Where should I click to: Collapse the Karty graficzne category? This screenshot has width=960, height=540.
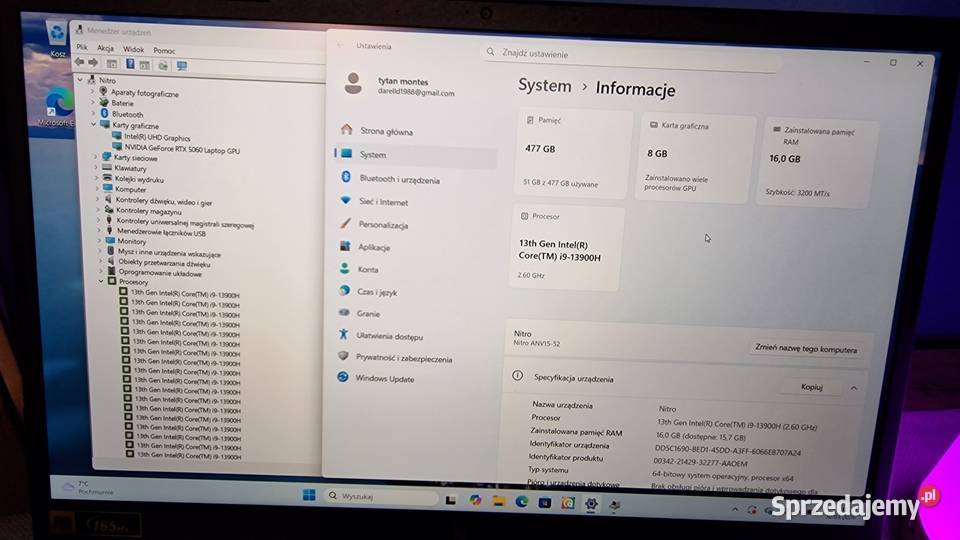pyautogui.click(x=94, y=124)
